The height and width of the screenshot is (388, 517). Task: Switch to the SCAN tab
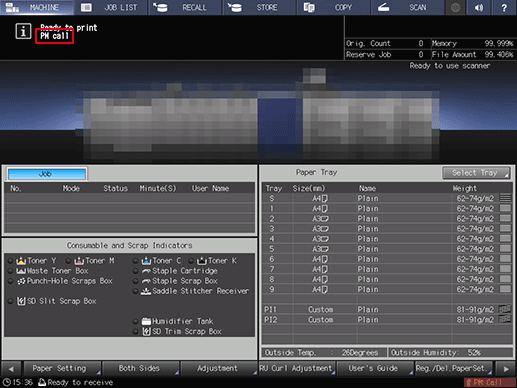pyautogui.click(x=408, y=7)
